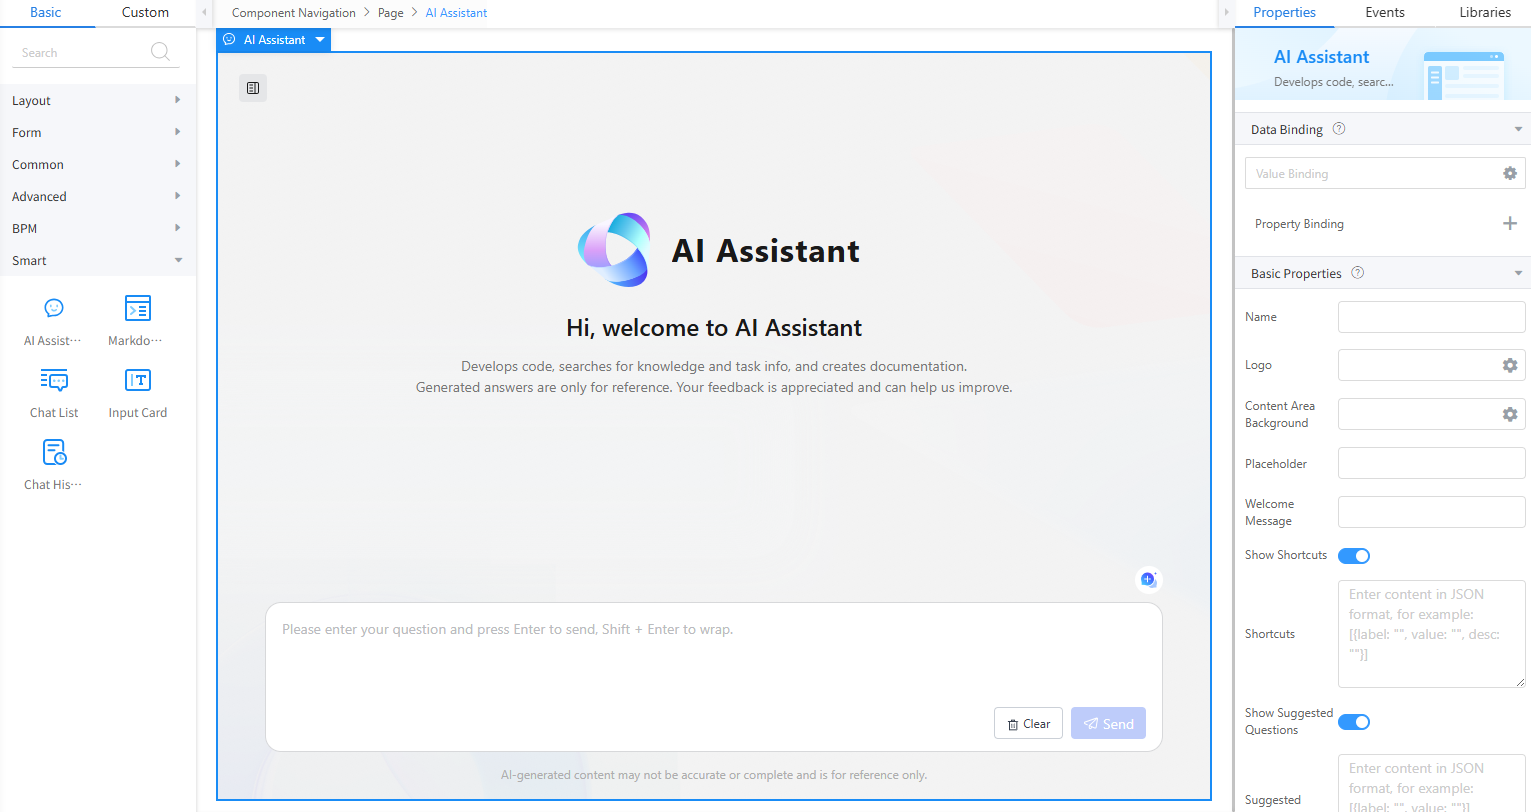Collapse the right properties panel arrow

pyautogui.click(x=1226, y=13)
